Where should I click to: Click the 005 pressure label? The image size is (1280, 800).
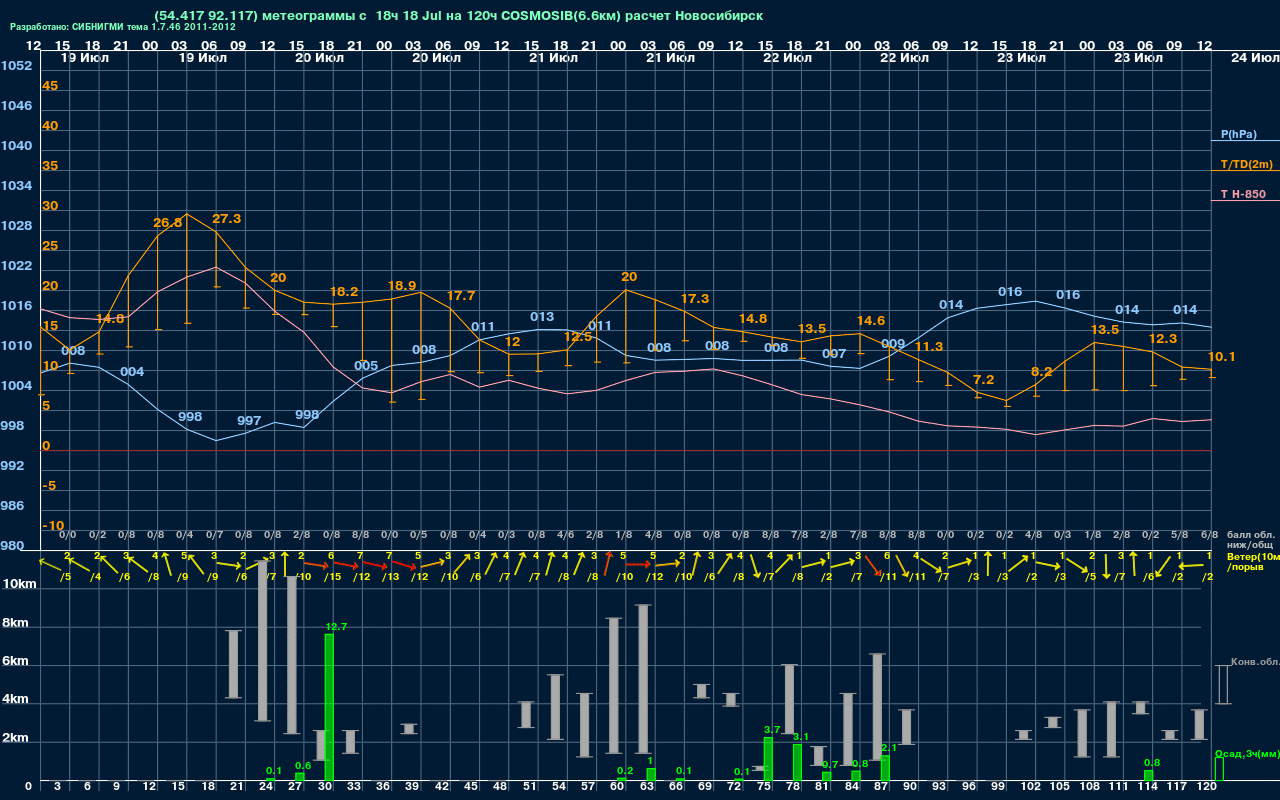pos(366,365)
